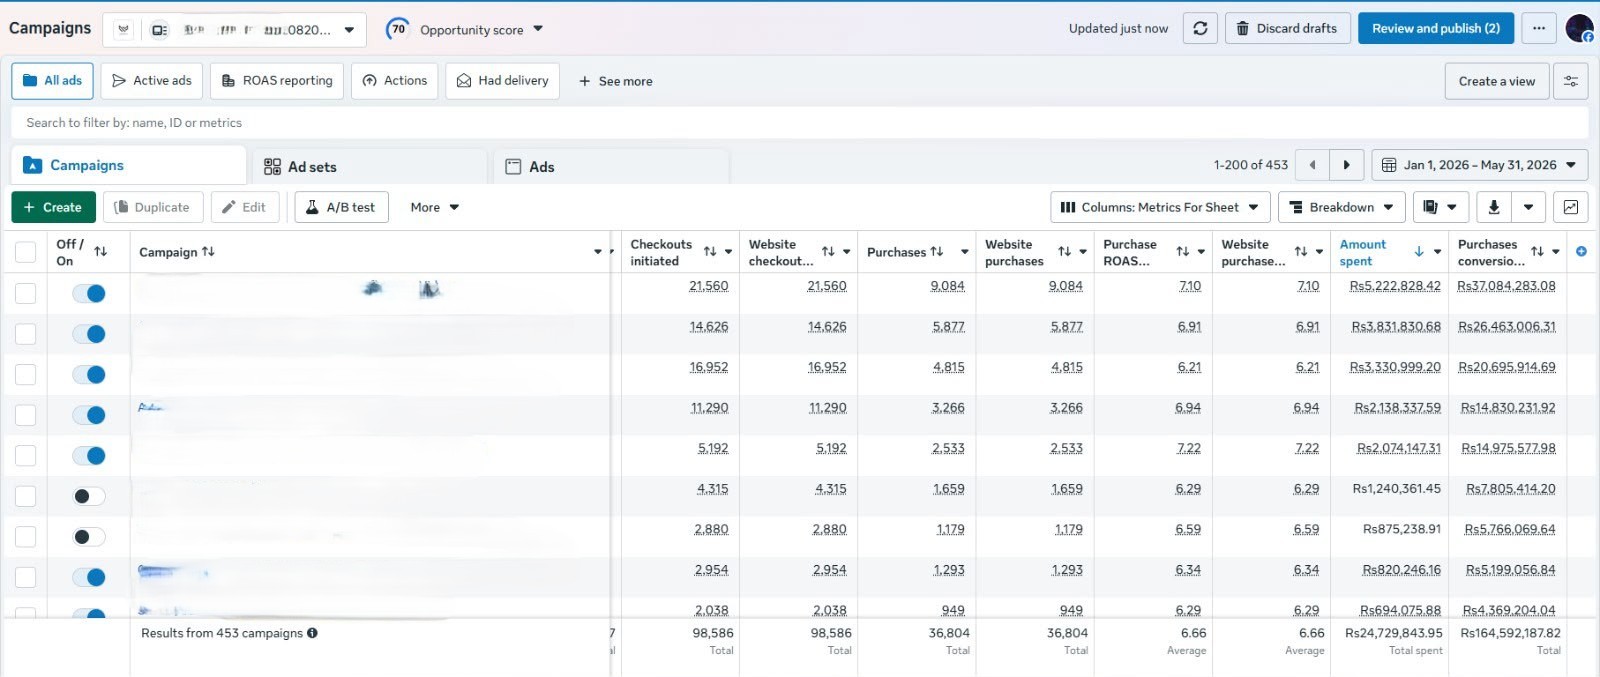This screenshot has width=1600, height=677.
Task: Focus the search and filter input field
Action: point(800,123)
